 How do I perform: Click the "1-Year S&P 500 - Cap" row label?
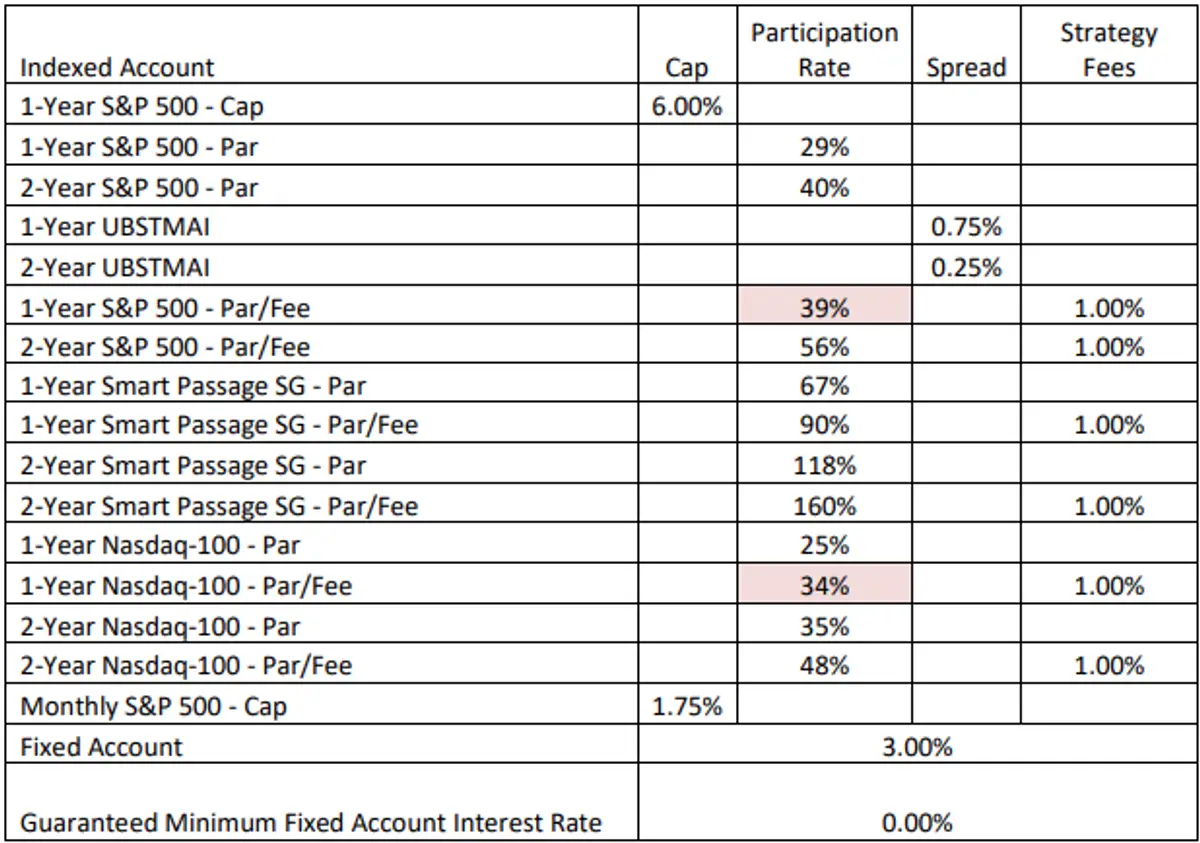pyautogui.click(x=143, y=107)
